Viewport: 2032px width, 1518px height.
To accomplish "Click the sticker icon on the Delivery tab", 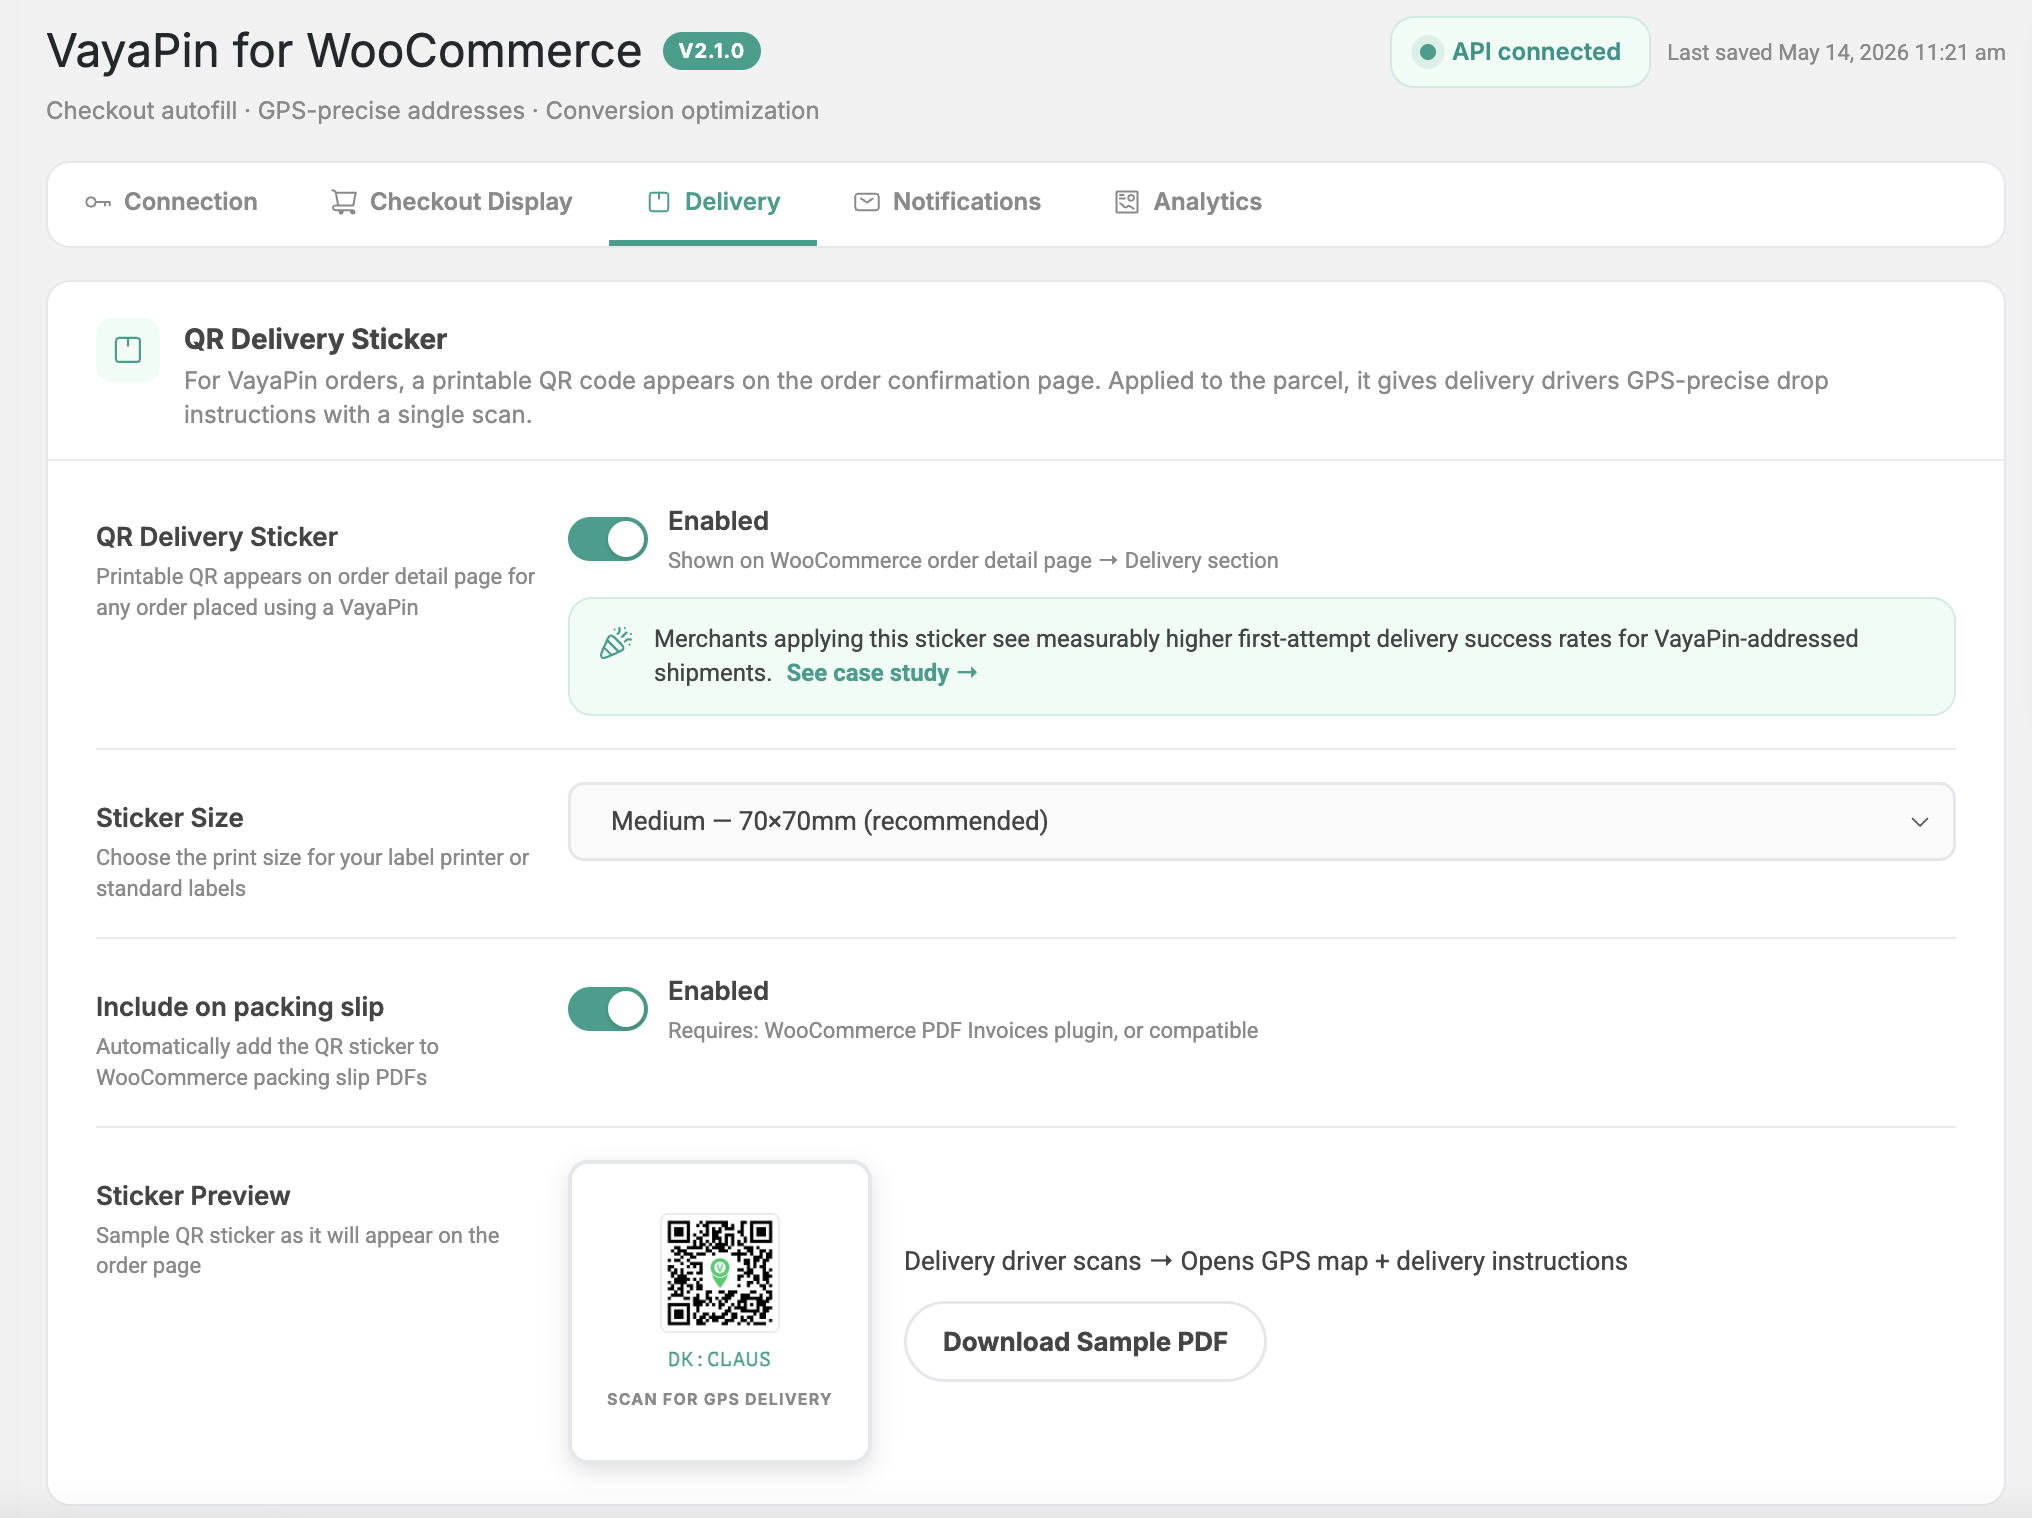I will 659,202.
